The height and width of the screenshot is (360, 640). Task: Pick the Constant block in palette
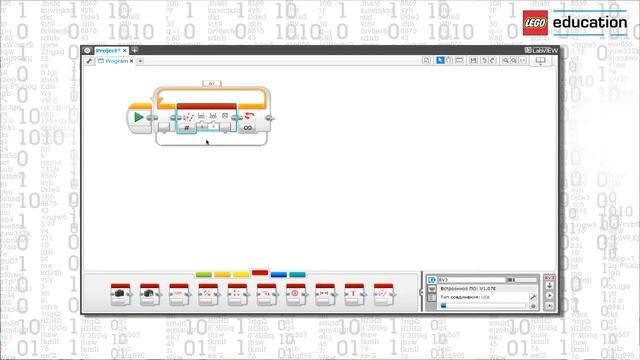pyautogui.click(x=150, y=294)
